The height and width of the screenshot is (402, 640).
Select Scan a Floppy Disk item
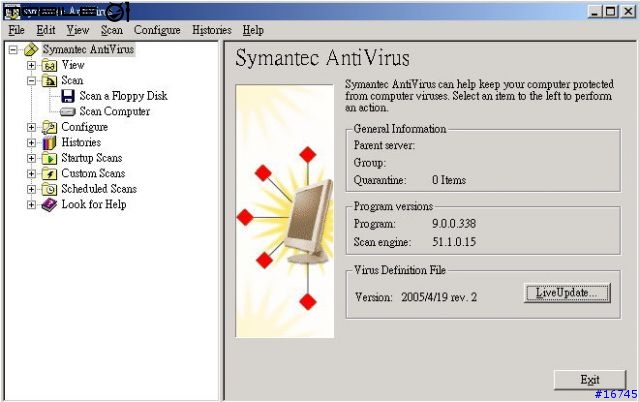tap(123, 96)
